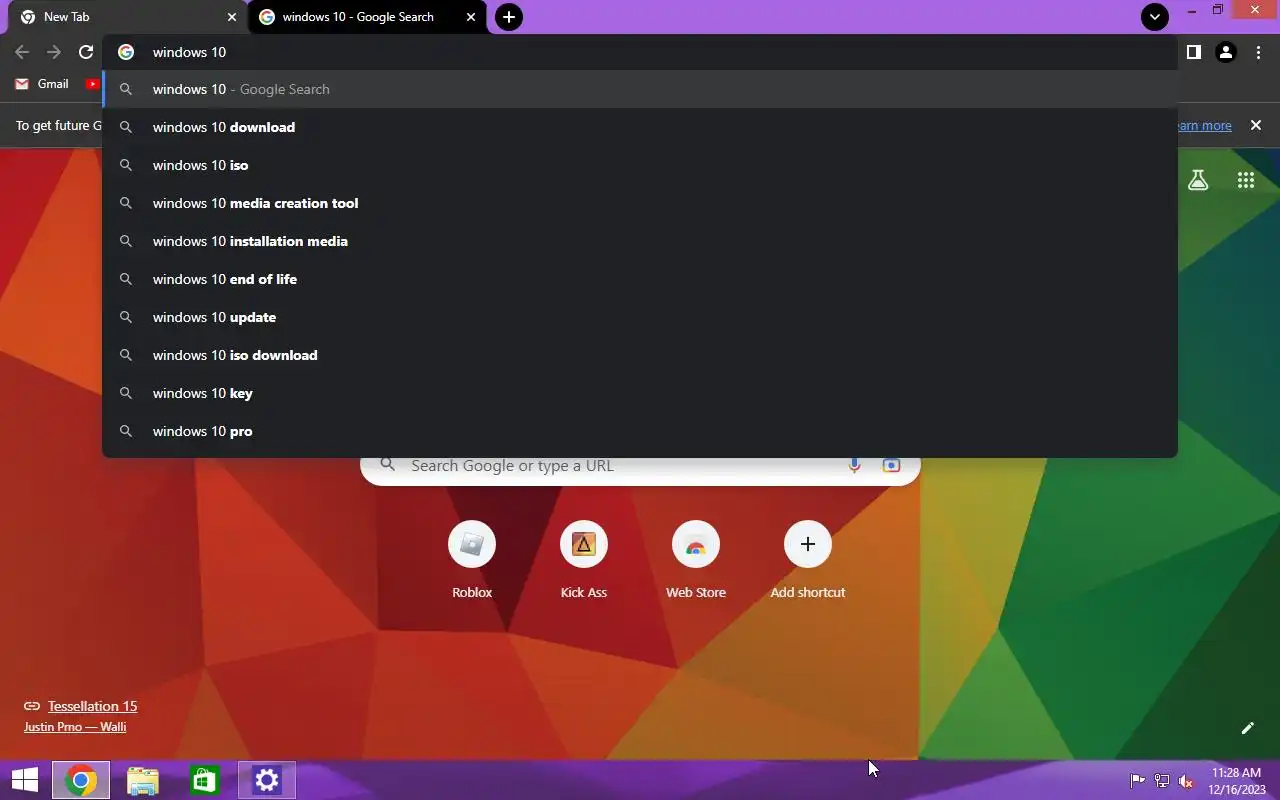Open Google Lens image search icon
The height and width of the screenshot is (800, 1280).
tap(891, 466)
